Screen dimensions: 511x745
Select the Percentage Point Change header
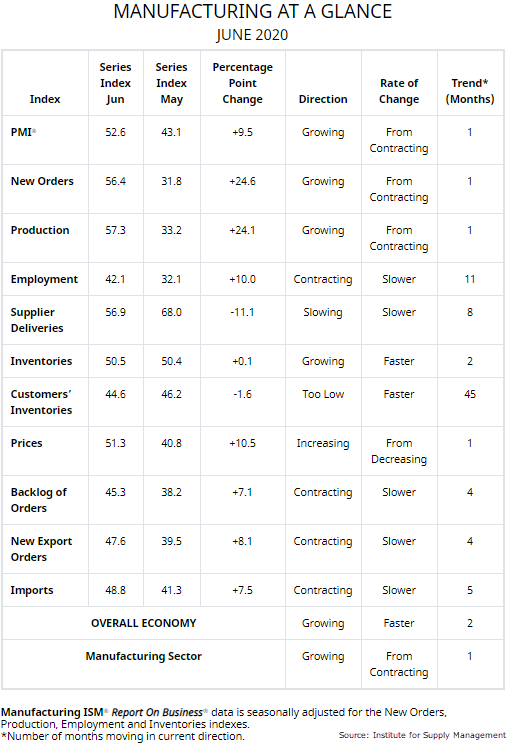[243, 83]
